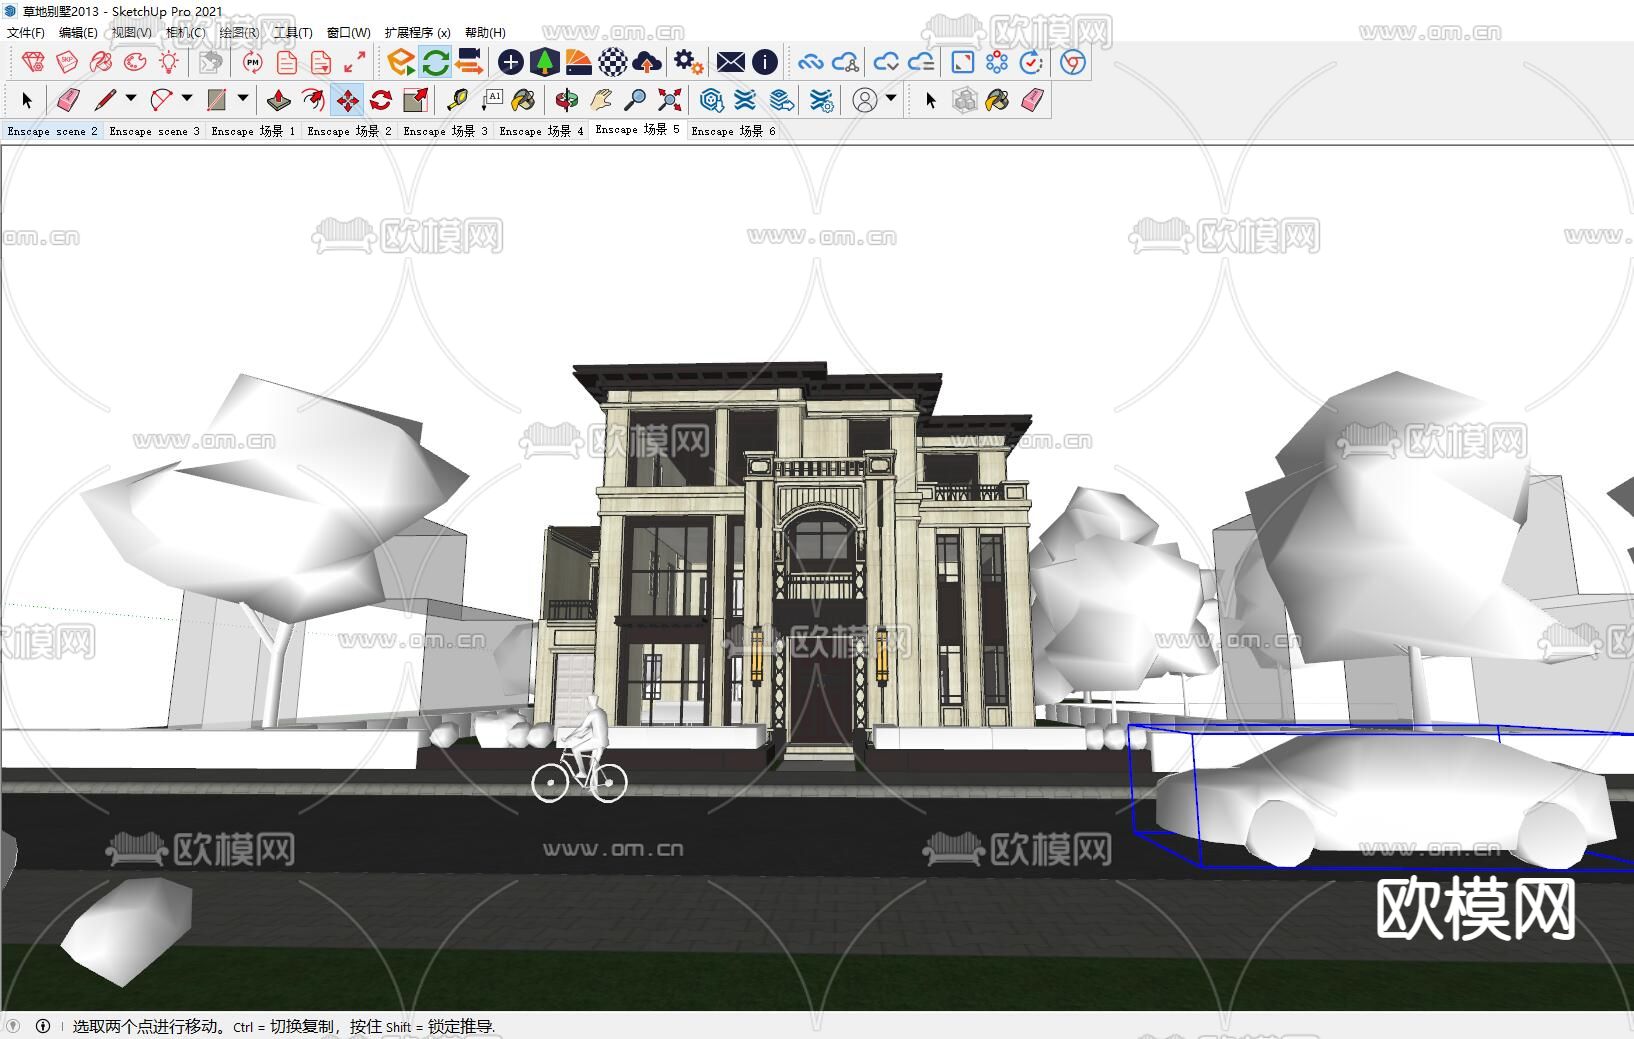Pick the Select arrow left of the pink Eraser

coord(27,100)
